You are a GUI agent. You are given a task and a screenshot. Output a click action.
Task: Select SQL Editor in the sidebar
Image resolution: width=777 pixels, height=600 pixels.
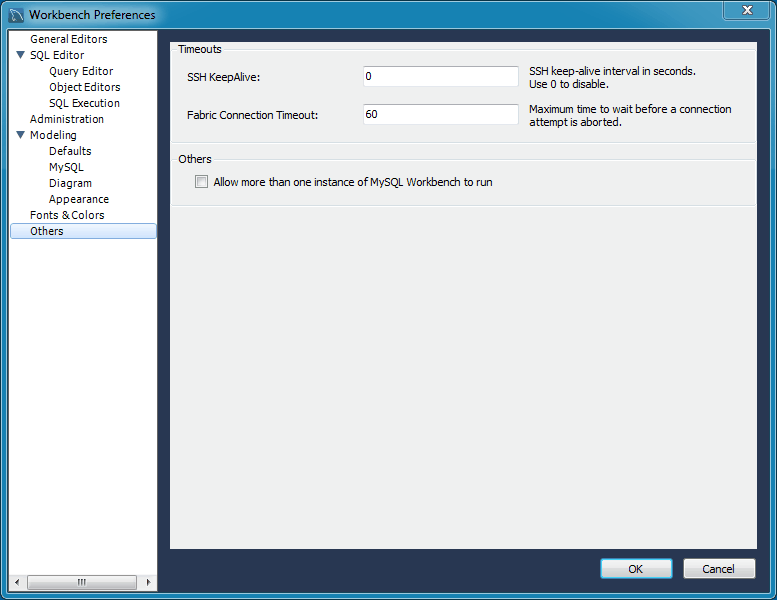(57, 55)
